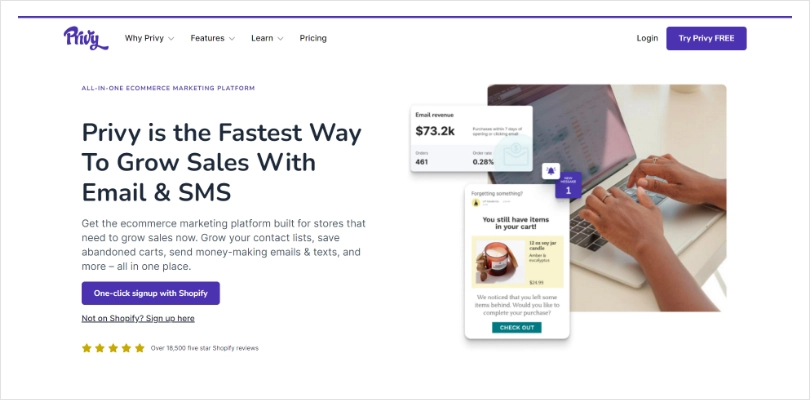810x400 pixels.
Task: Open the Features menu label
Action: point(207,38)
